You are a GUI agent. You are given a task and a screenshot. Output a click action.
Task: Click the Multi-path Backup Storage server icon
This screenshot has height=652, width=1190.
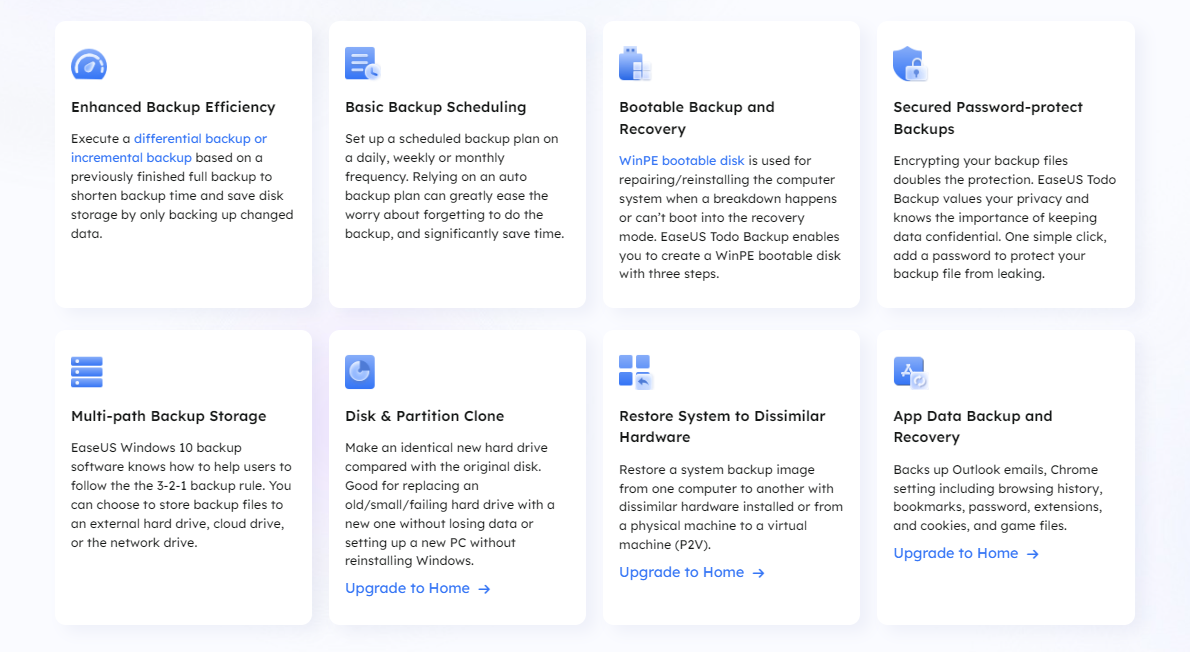87,372
